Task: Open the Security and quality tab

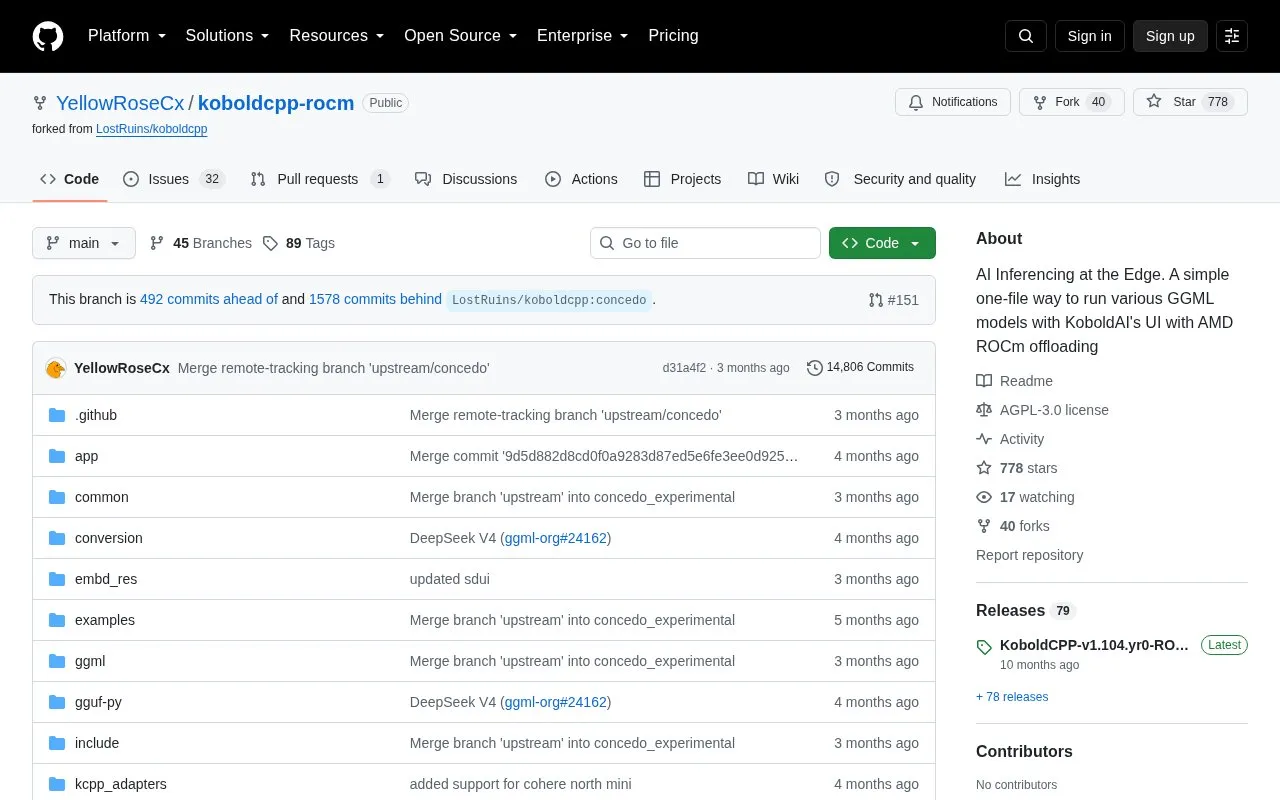Action: (x=900, y=179)
